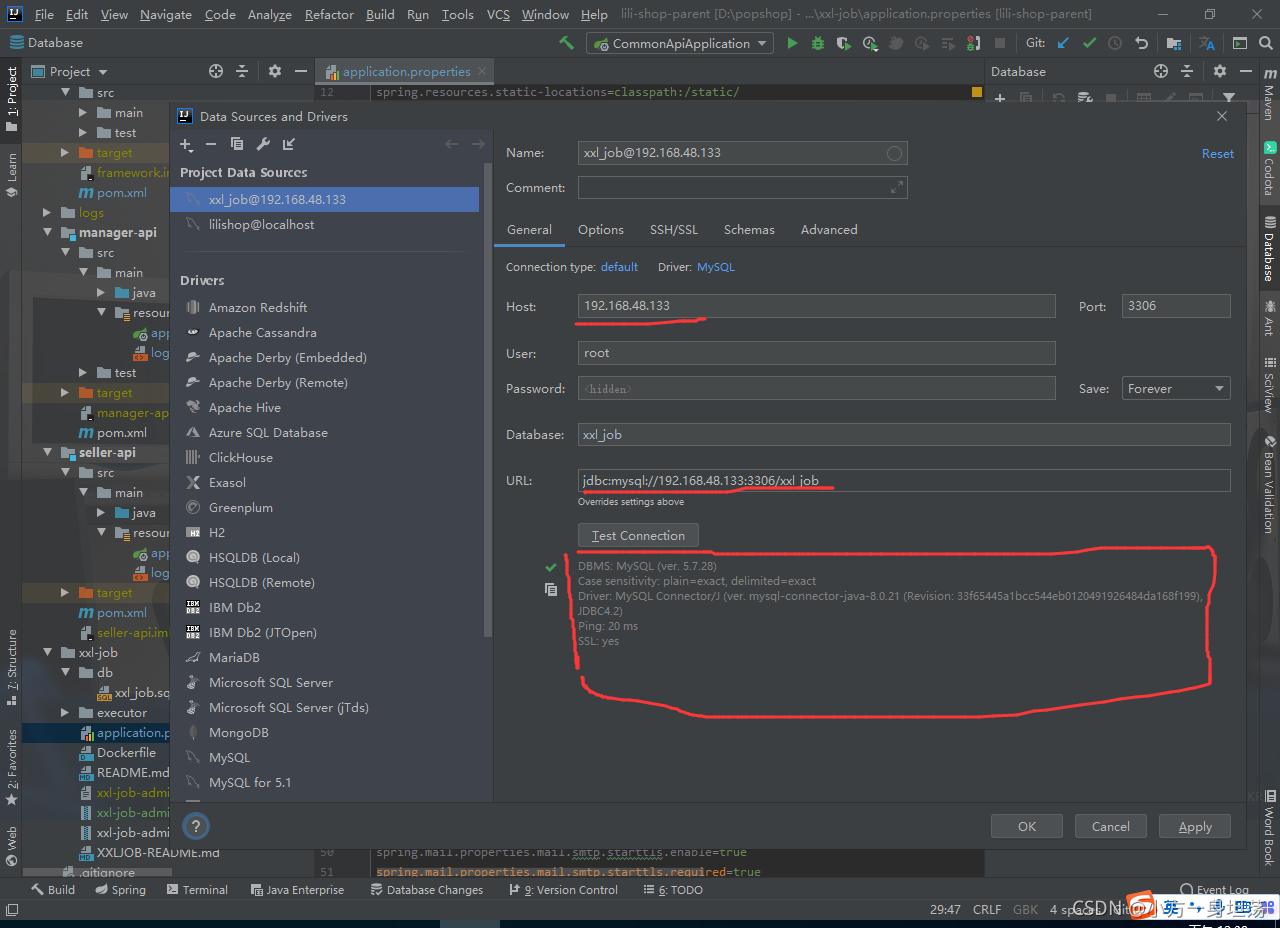Click the Test Connection button
The image size is (1280, 928).
tap(638, 536)
